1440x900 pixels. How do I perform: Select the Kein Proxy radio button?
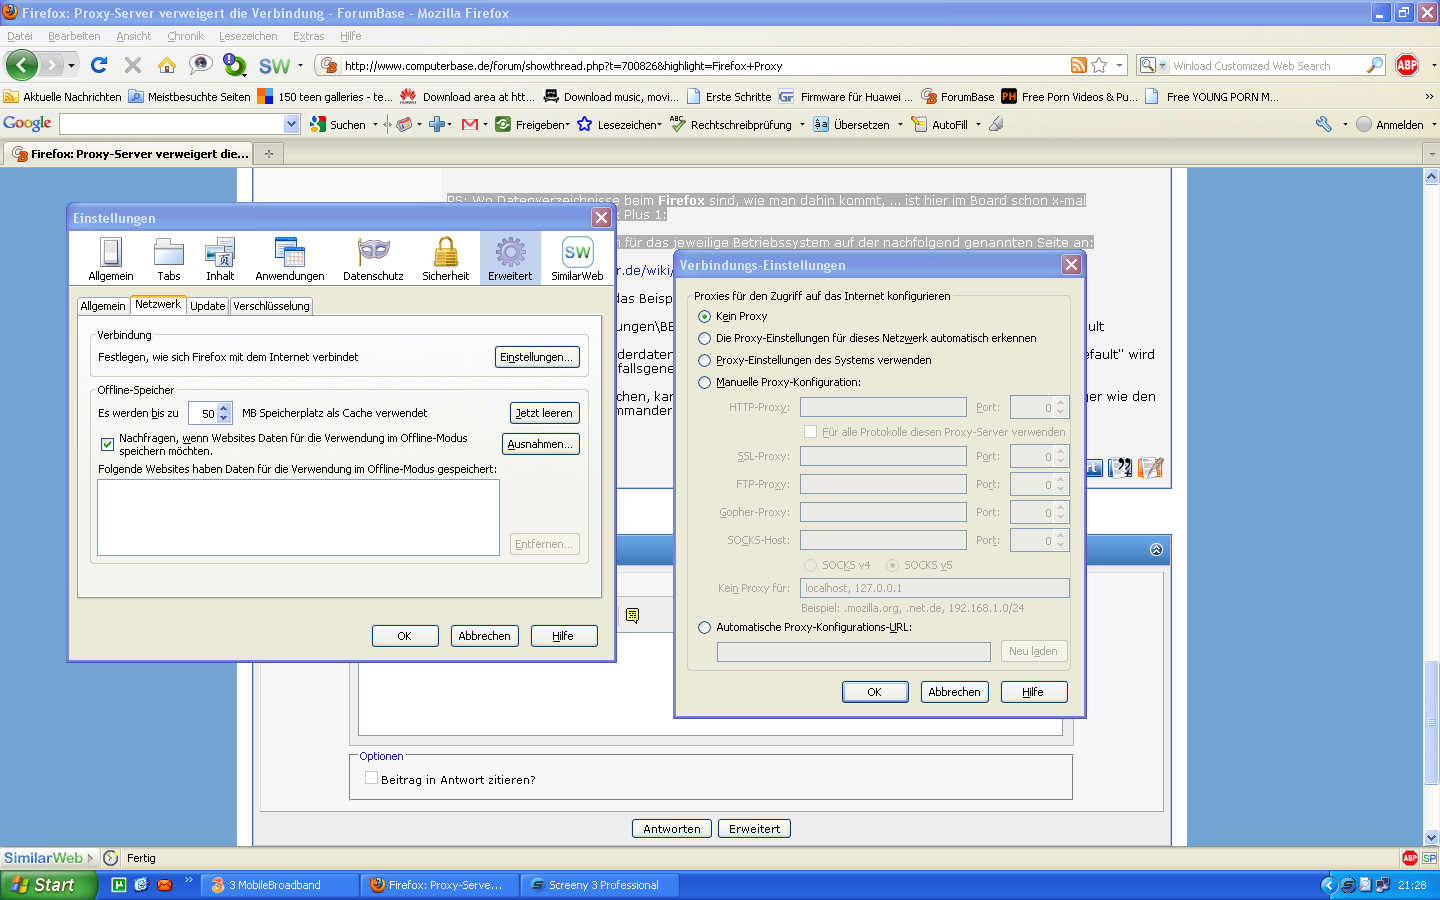pos(705,316)
